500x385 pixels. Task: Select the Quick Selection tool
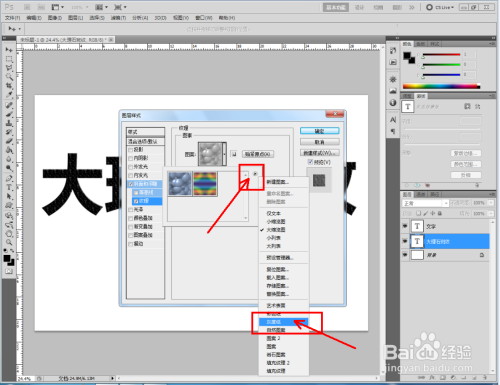9,77
